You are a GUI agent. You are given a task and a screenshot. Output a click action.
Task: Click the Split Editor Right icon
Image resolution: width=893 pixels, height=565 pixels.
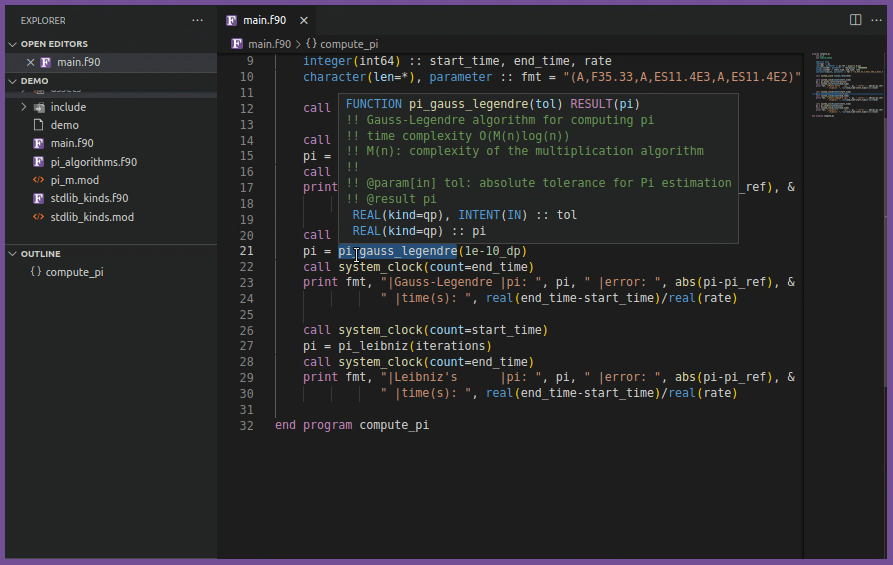[x=855, y=20]
